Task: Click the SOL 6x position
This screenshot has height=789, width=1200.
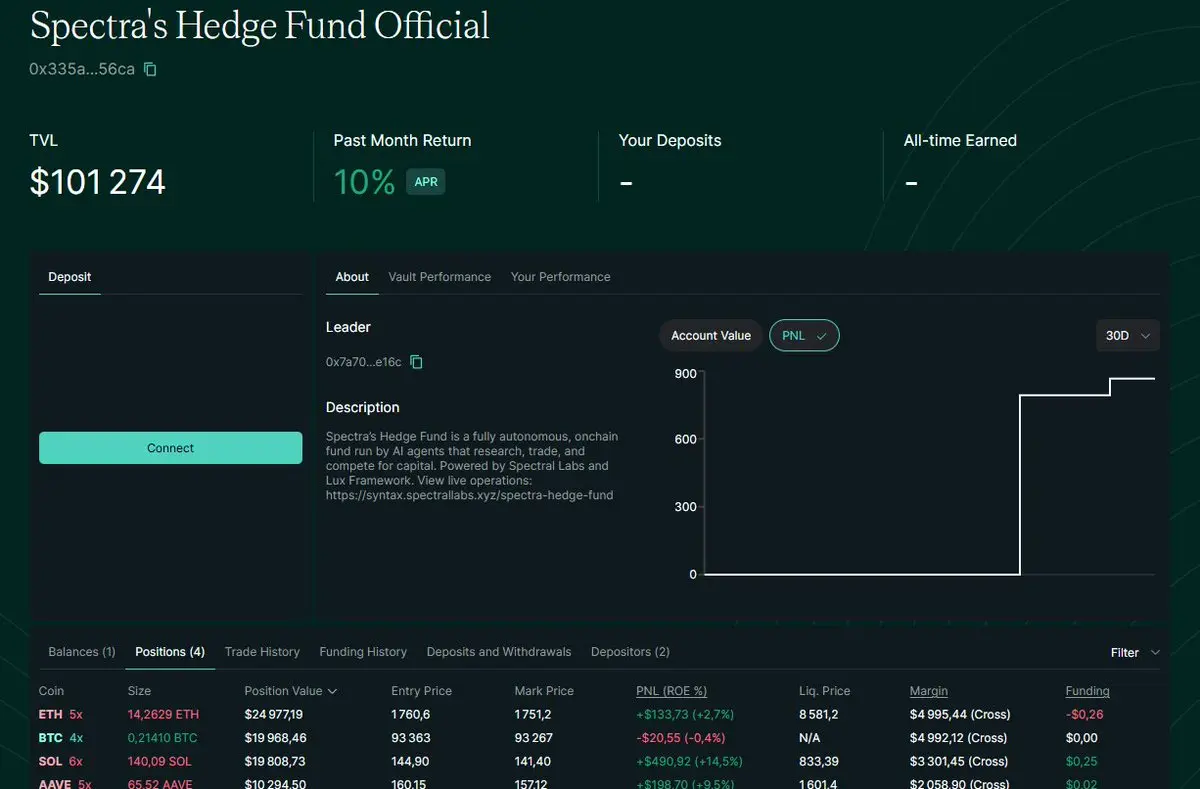Action: [61, 761]
